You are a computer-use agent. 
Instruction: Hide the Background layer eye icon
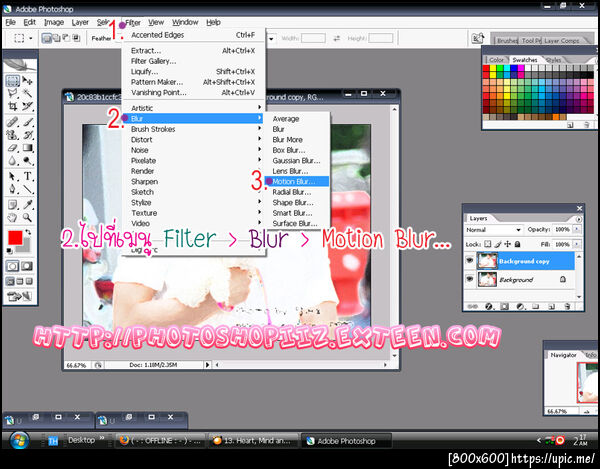pos(470,280)
